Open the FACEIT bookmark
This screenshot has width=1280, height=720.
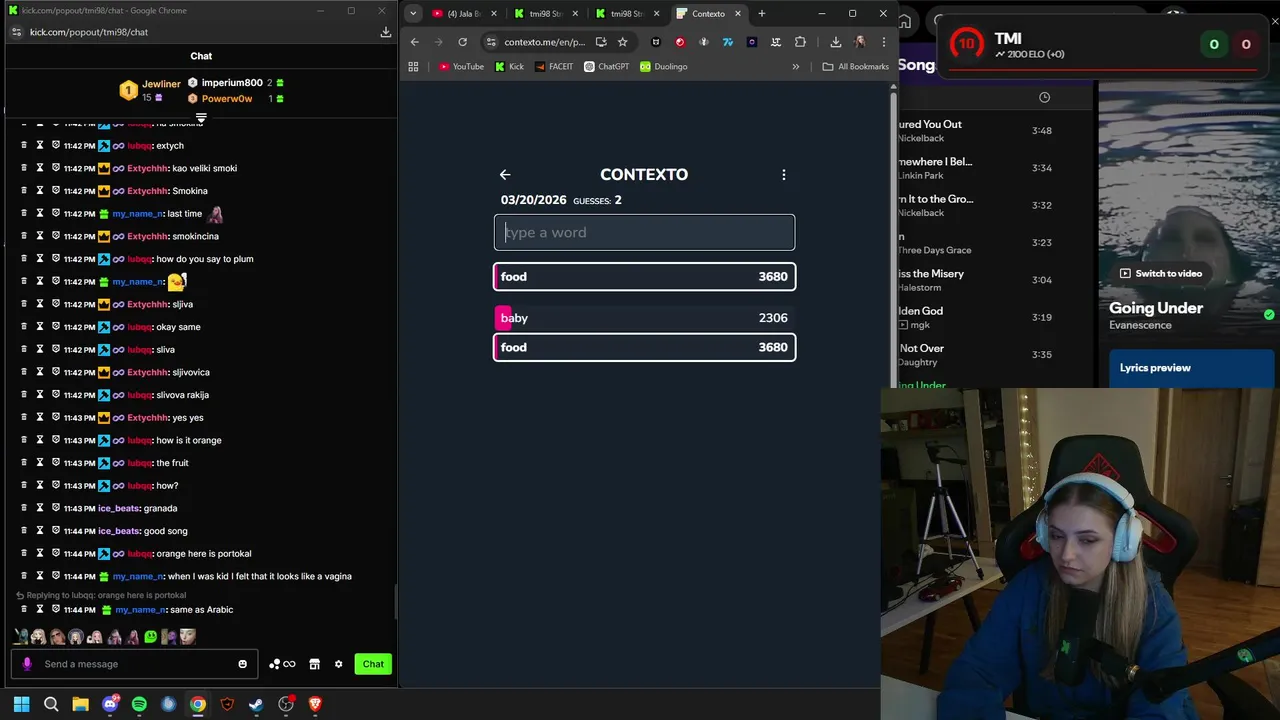pyautogui.click(x=554, y=67)
